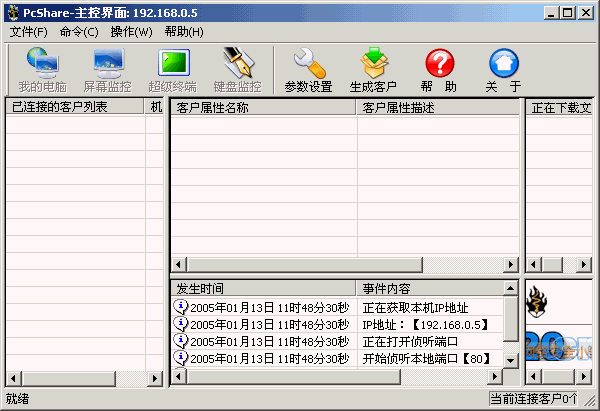Open the 帮助(H) menu in menu bar
Image resolution: width=600 pixels, height=411 pixels.
tap(184, 32)
